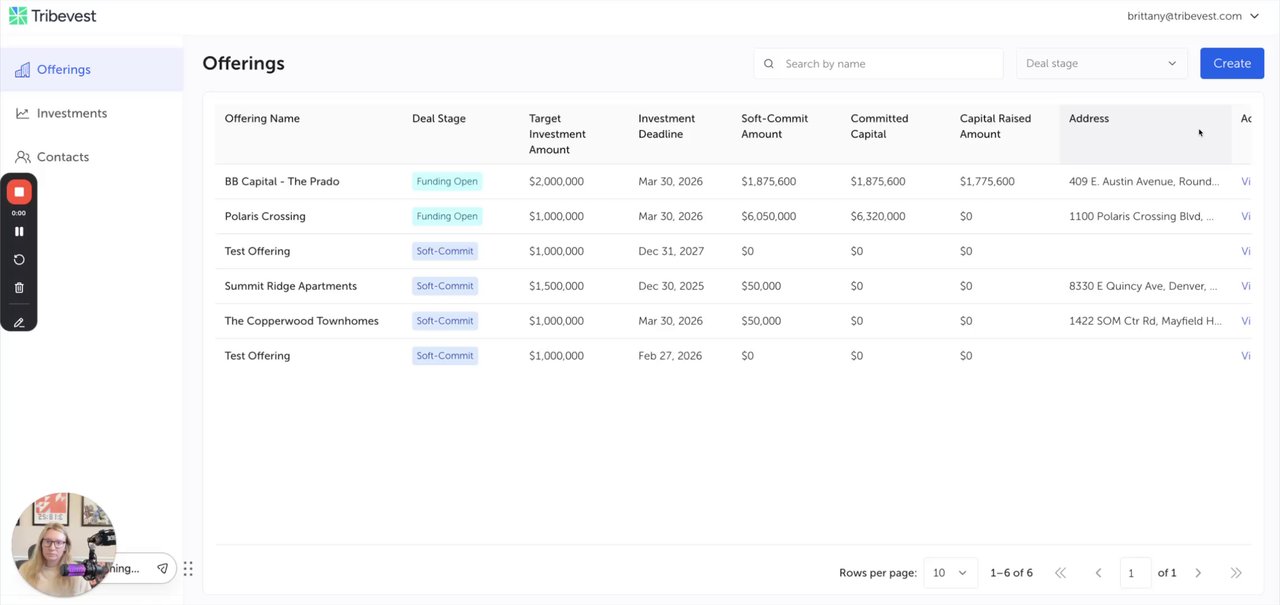
Task: Click the Search by name field
Action: pyautogui.click(x=888, y=64)
